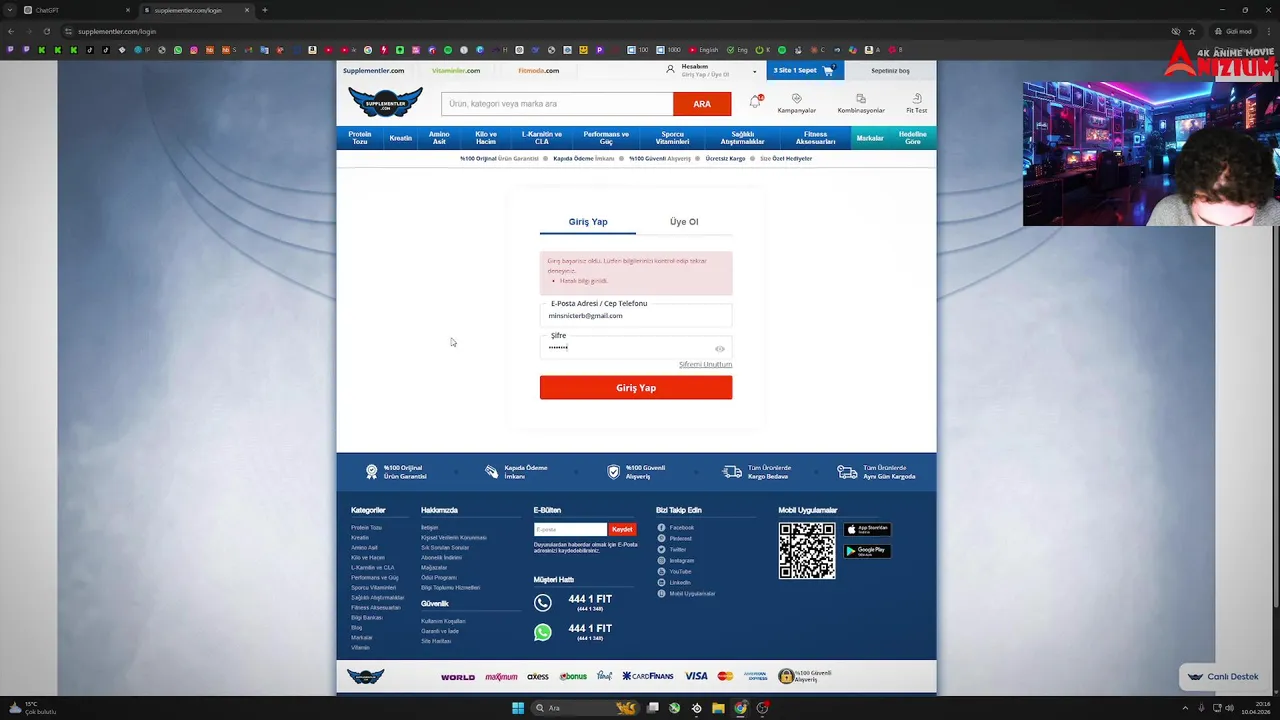Reload the page with browser refresh icon
The image size is (1280, 720).
pyautogui.click(x=46, y=31)
